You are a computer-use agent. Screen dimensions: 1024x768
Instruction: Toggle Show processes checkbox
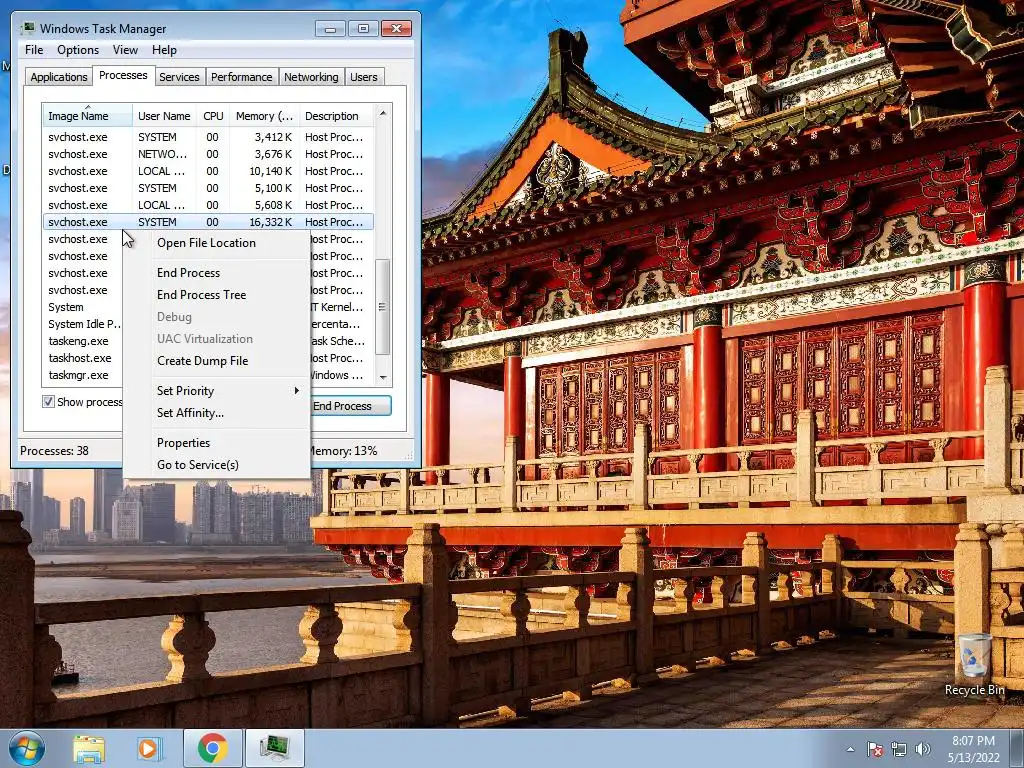[48, 402]
